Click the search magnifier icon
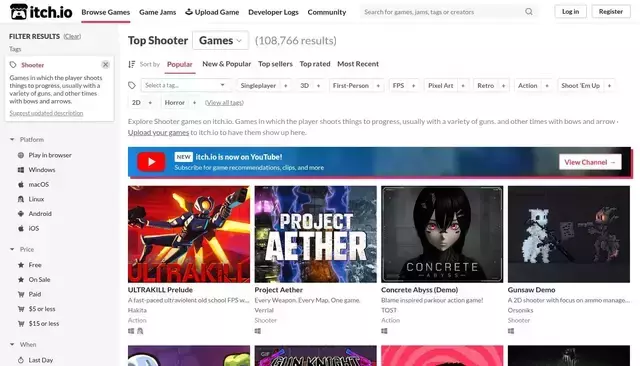The width and height of the screenshot is (640, 366). point(529,12)
